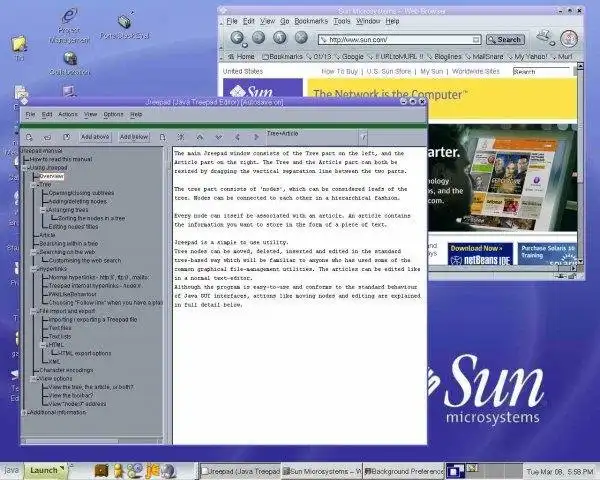The width and height of the screenshot is (600, 480).
Task: Click the sun.com Search input field
Action: [541, 72]
